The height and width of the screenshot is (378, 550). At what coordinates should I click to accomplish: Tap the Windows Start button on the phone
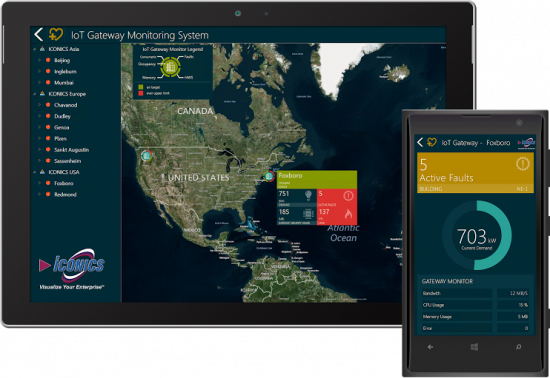click(x=474, y=347)
